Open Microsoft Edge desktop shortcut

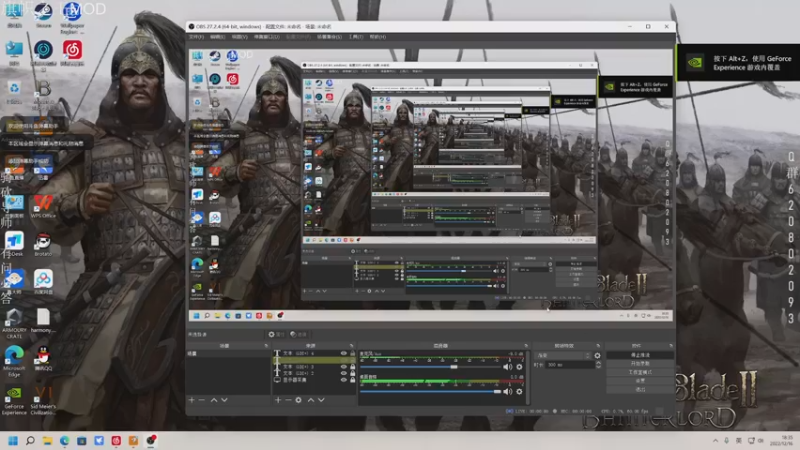(x=14, y=360)
